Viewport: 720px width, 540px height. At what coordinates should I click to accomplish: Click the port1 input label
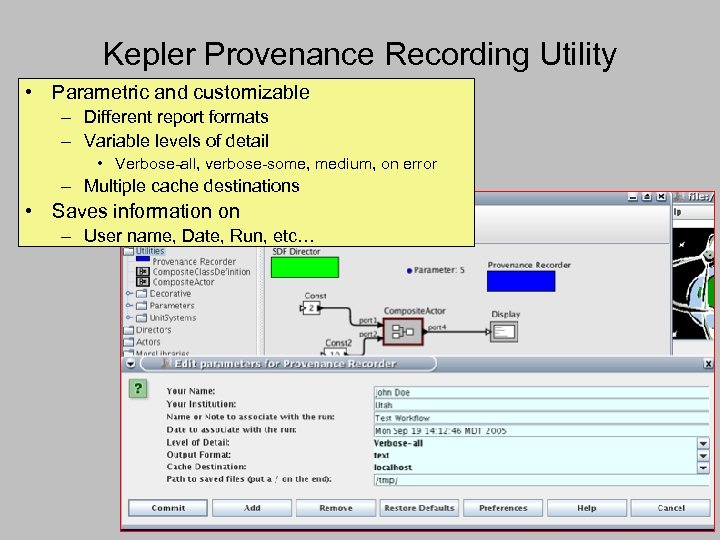(x=368, y=321)
